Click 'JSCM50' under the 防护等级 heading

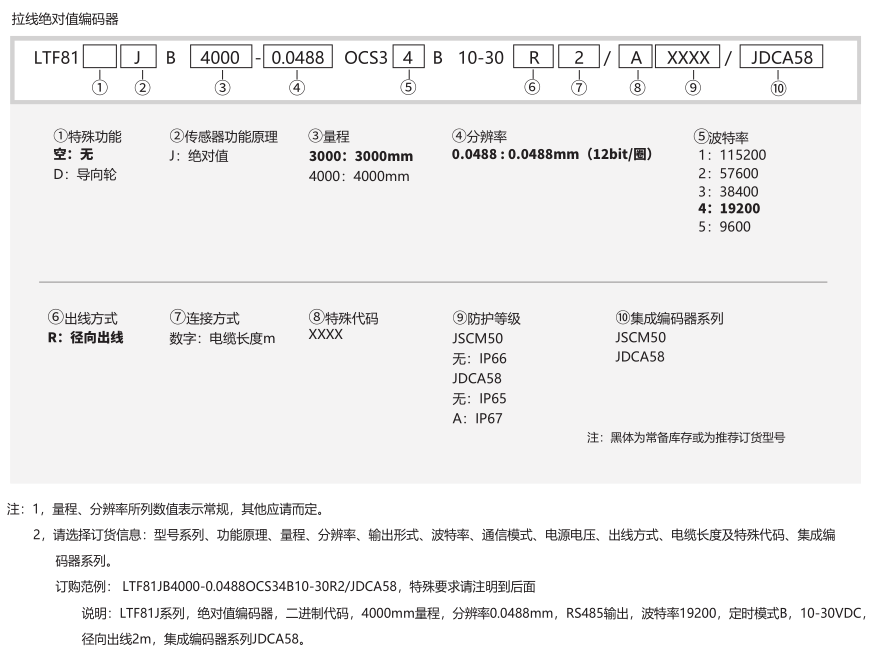click(478, 338)
